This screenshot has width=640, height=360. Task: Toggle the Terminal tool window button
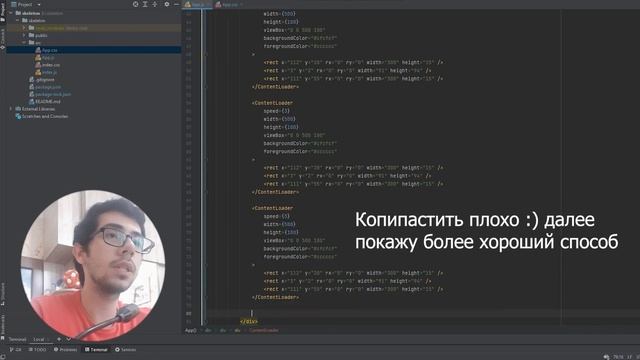(96, 350)
